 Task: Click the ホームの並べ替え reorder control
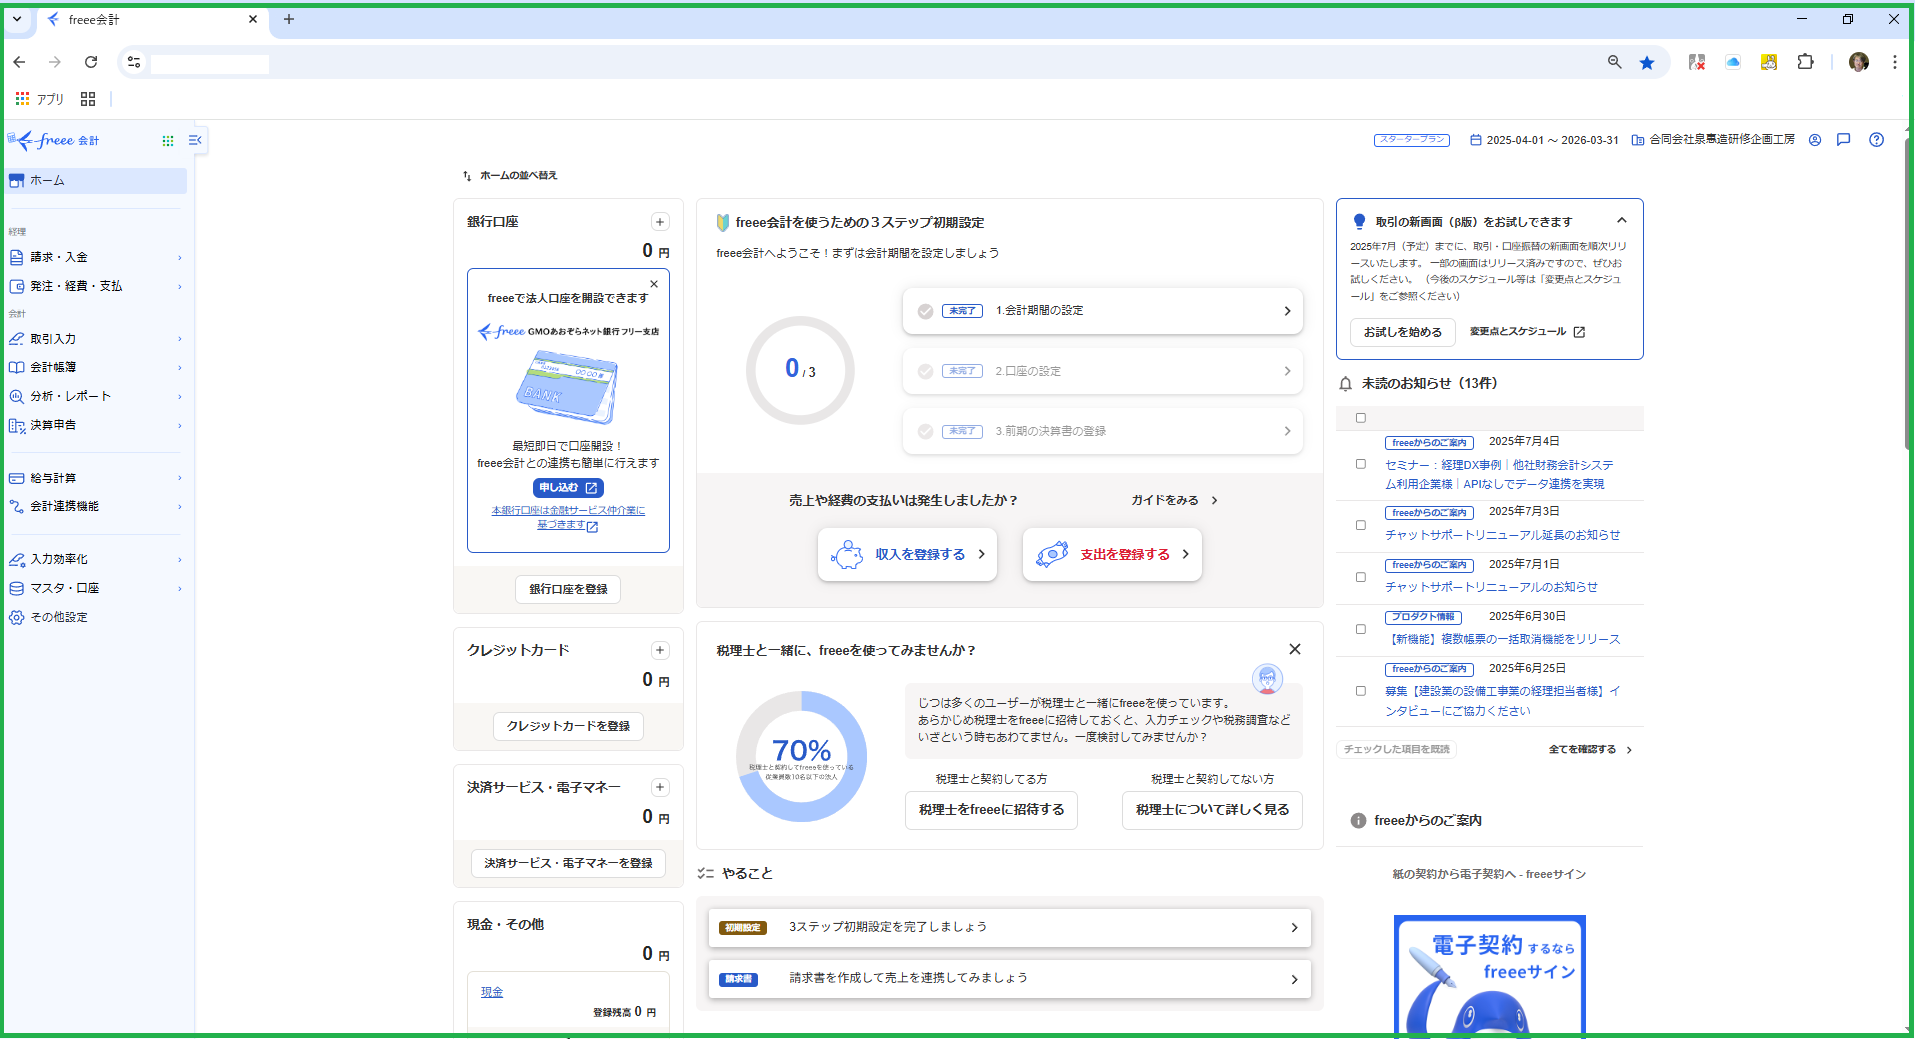(510, 176)
